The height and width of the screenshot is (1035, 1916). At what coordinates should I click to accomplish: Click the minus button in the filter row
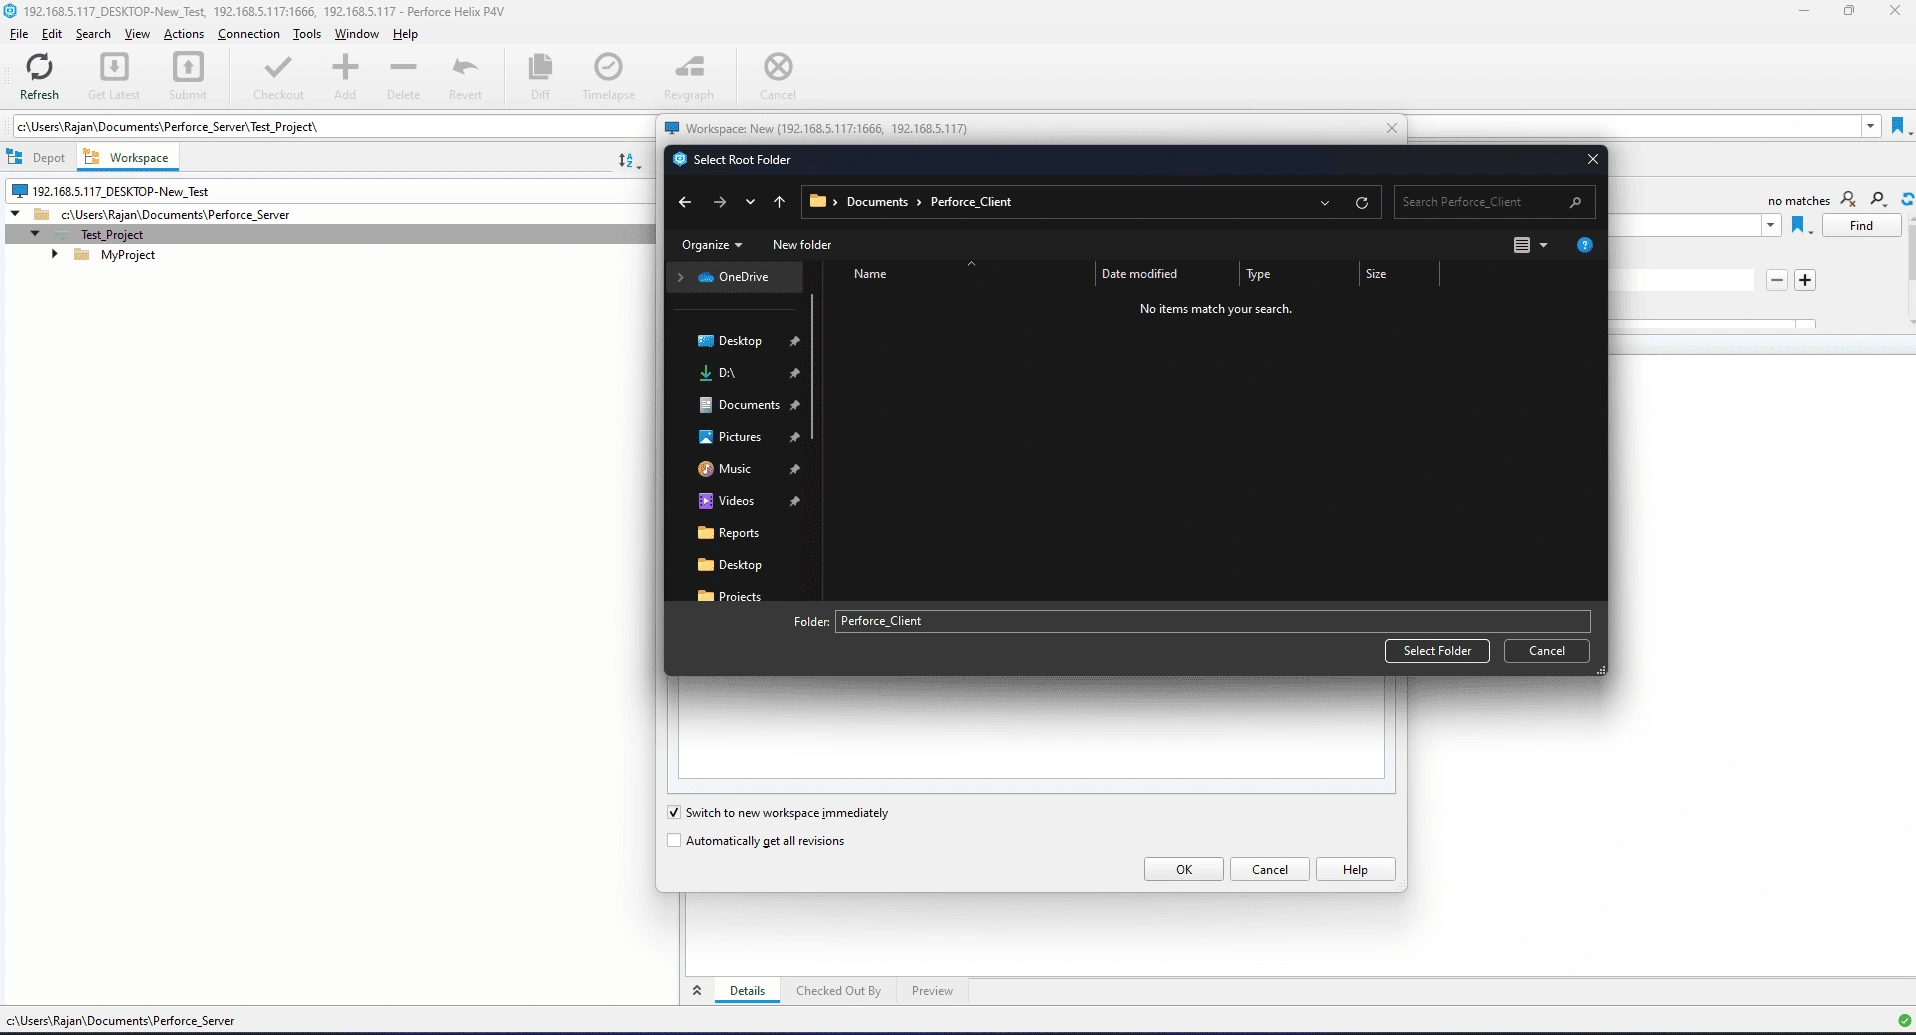pyautogui.click(x=1777, y=280)
